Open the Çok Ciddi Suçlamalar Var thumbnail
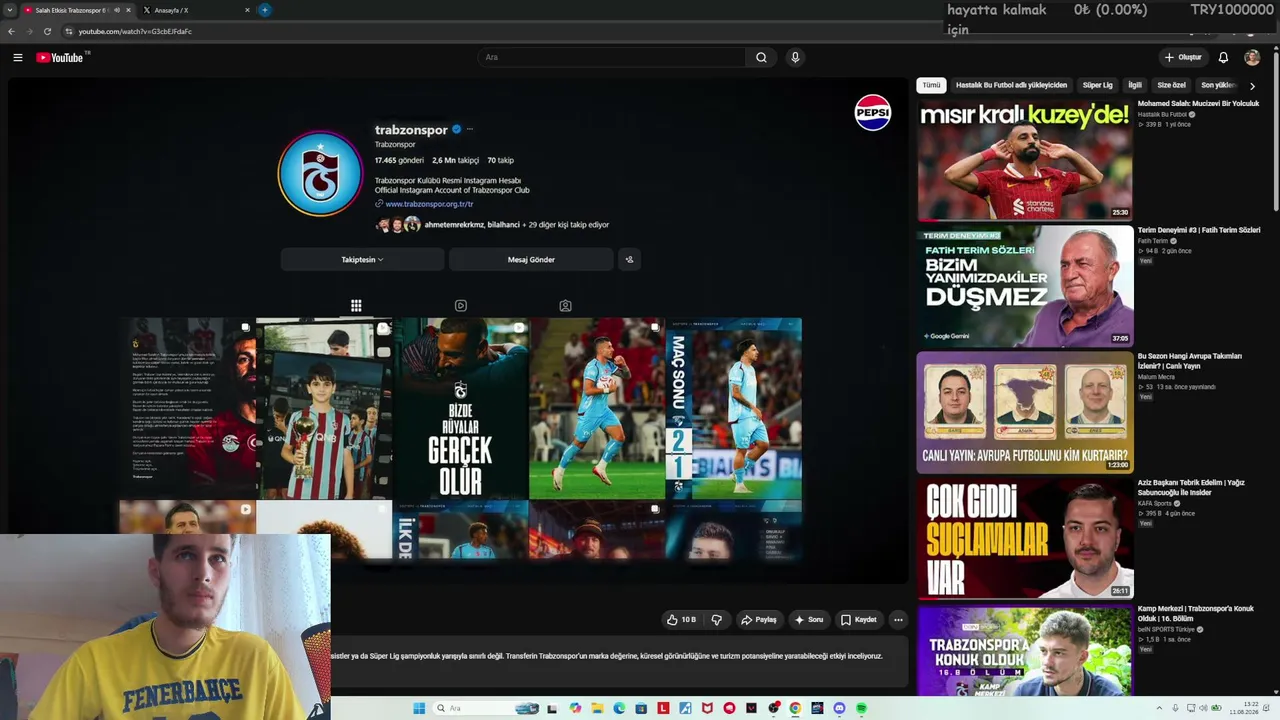1280x720 pixels. tap(1025, 539)
